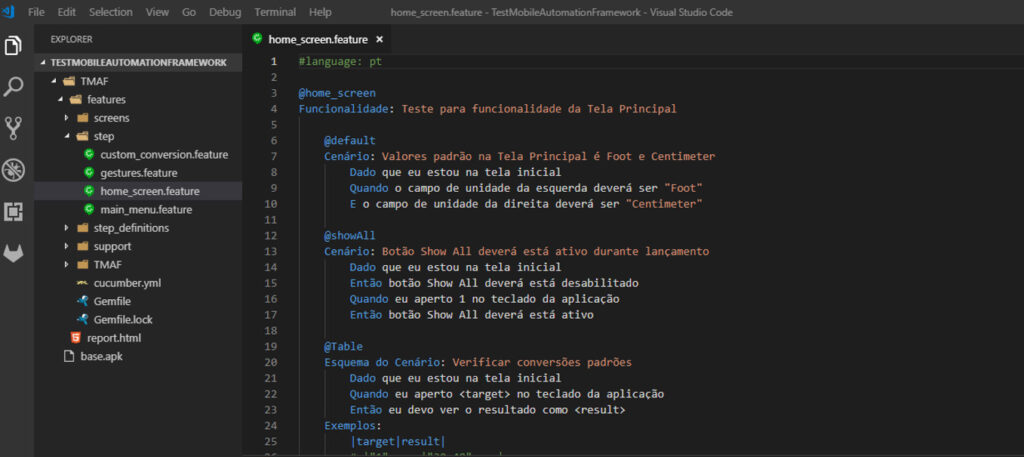Open the Go menu
This screenshot has height=457, width=1024.
(189, 12)
